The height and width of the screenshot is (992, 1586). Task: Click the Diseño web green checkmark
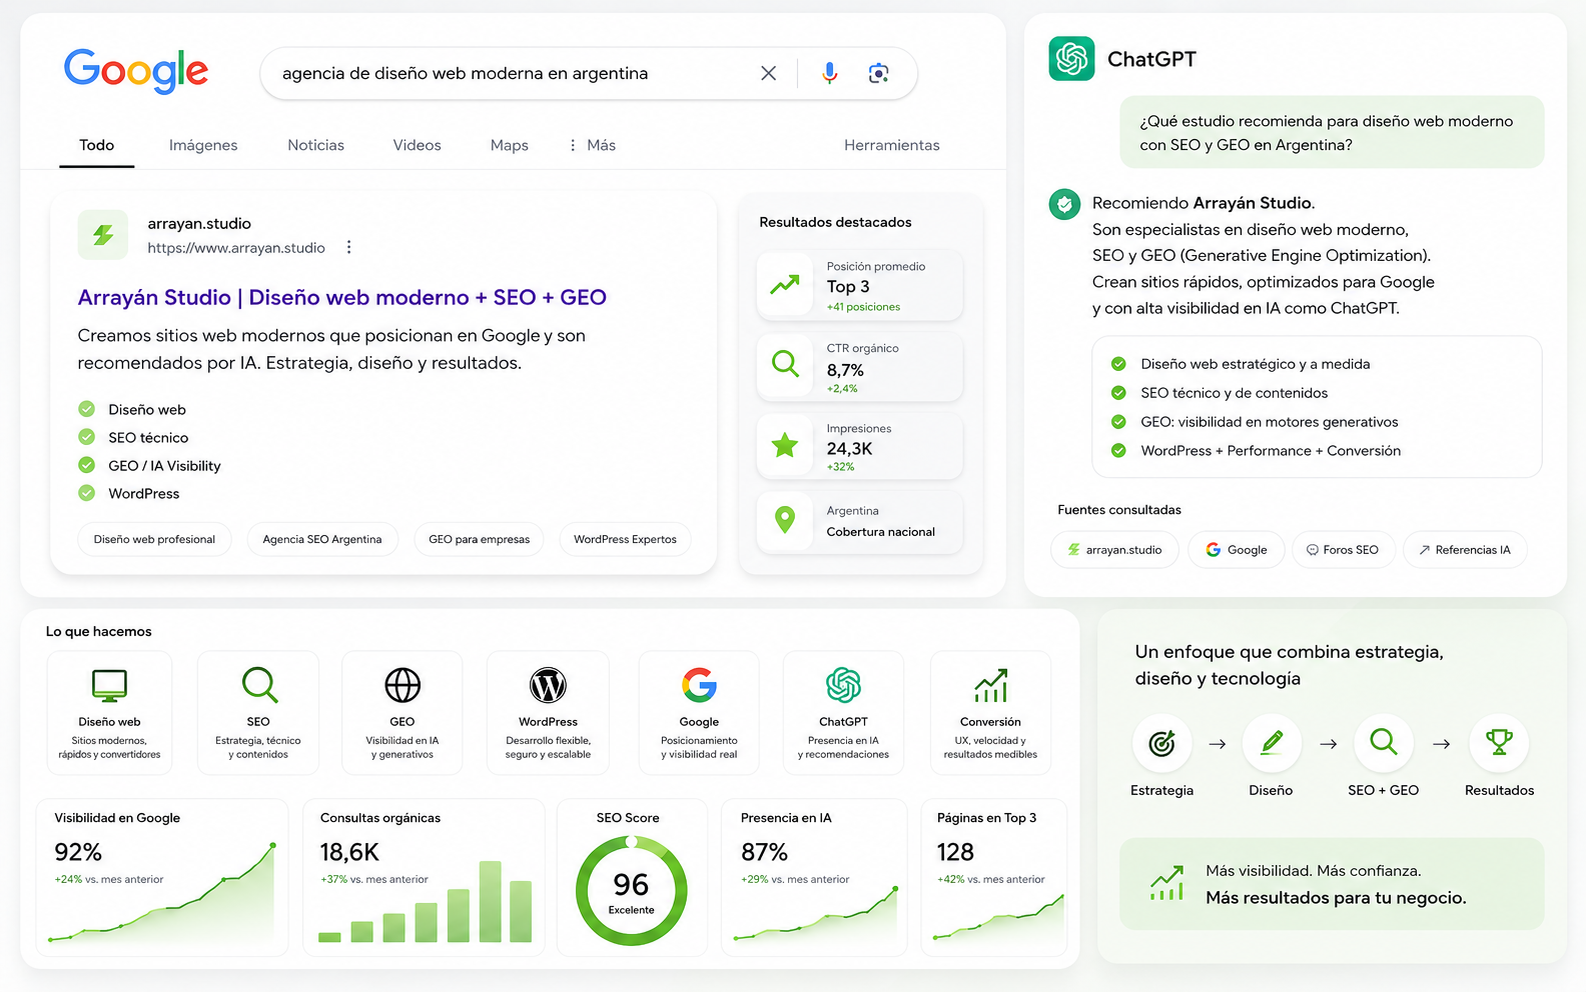(x=87, y=409)
